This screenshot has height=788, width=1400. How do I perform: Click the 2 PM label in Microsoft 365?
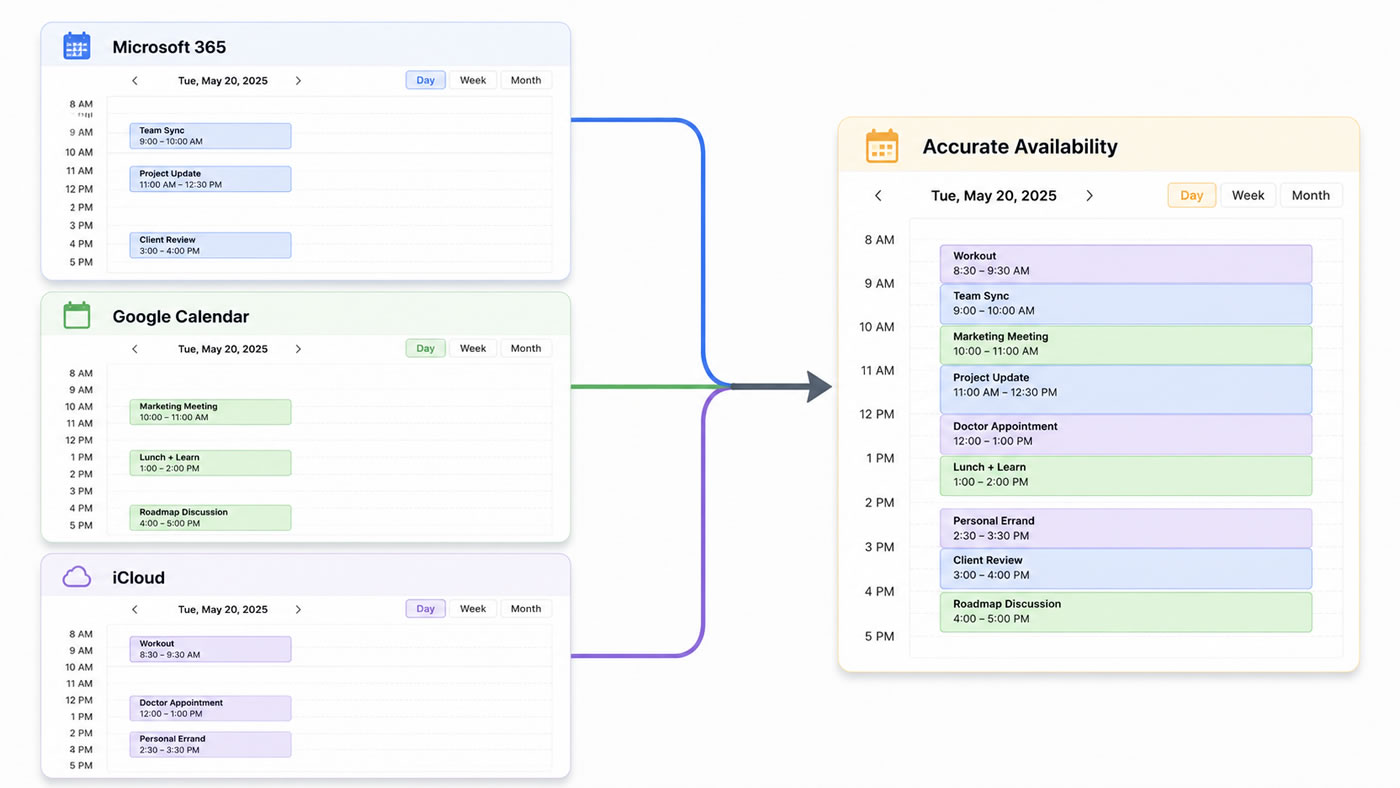pos(81,208)
